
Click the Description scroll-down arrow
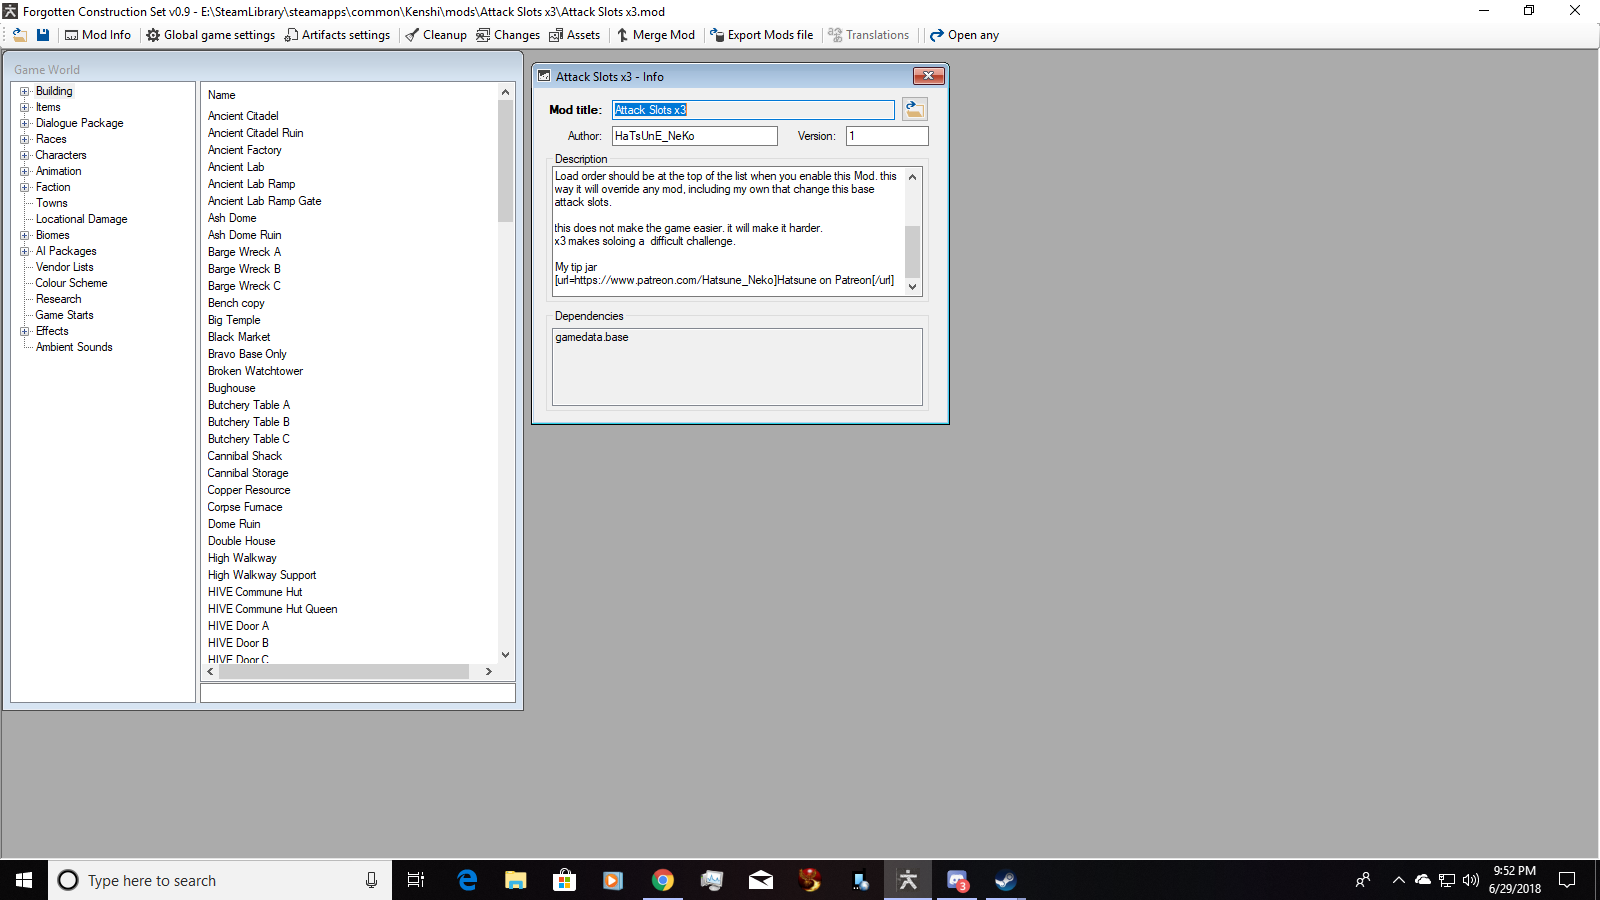coord(912,287)
